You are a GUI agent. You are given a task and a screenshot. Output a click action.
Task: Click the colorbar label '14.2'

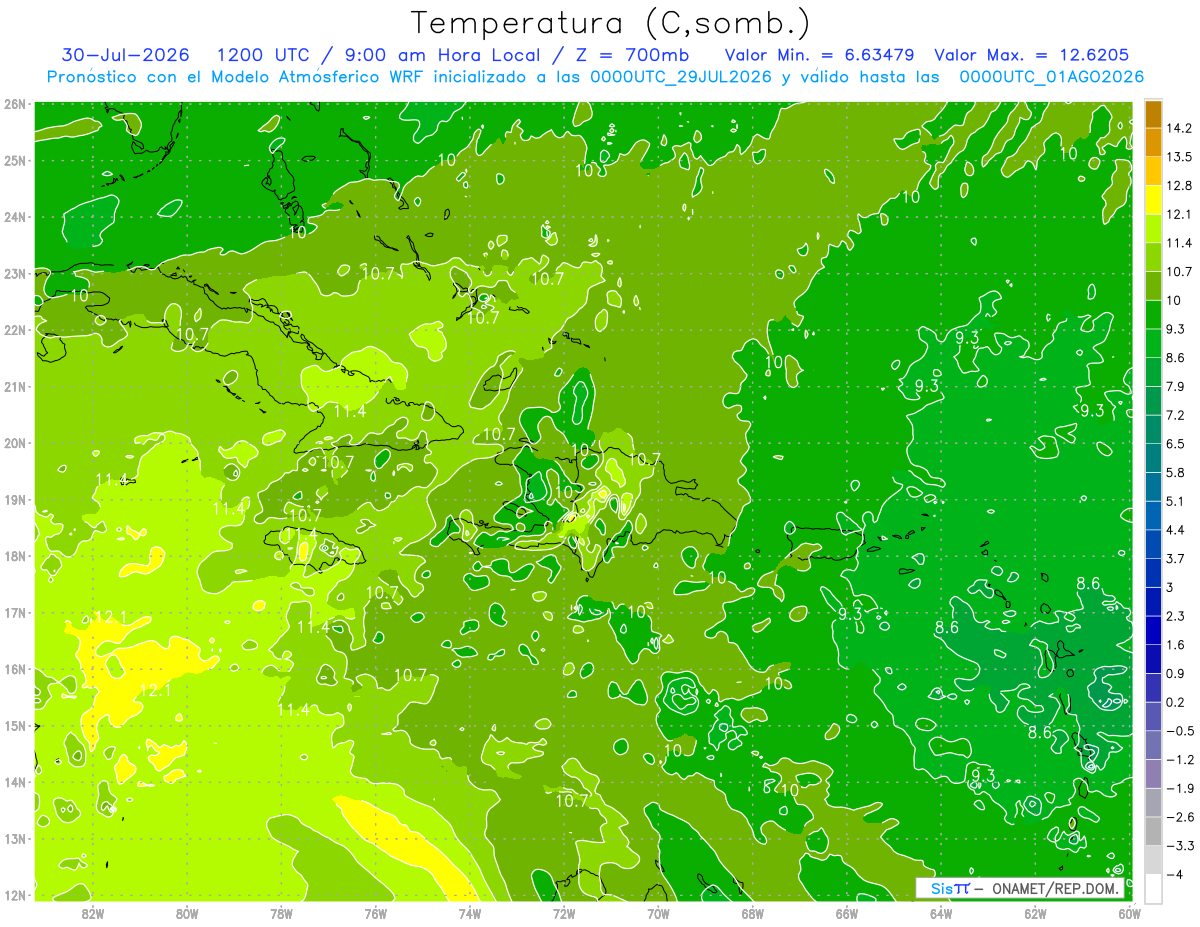coord(1181,128)
